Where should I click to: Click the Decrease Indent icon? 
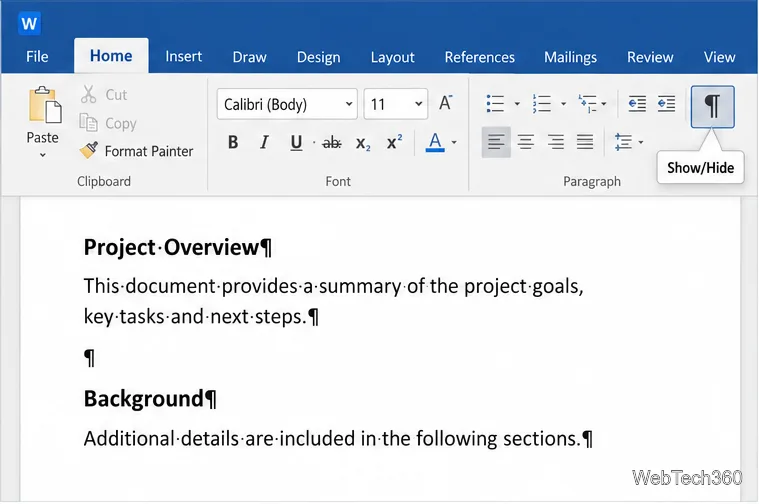pyautogui.click(x=637, y=104)
